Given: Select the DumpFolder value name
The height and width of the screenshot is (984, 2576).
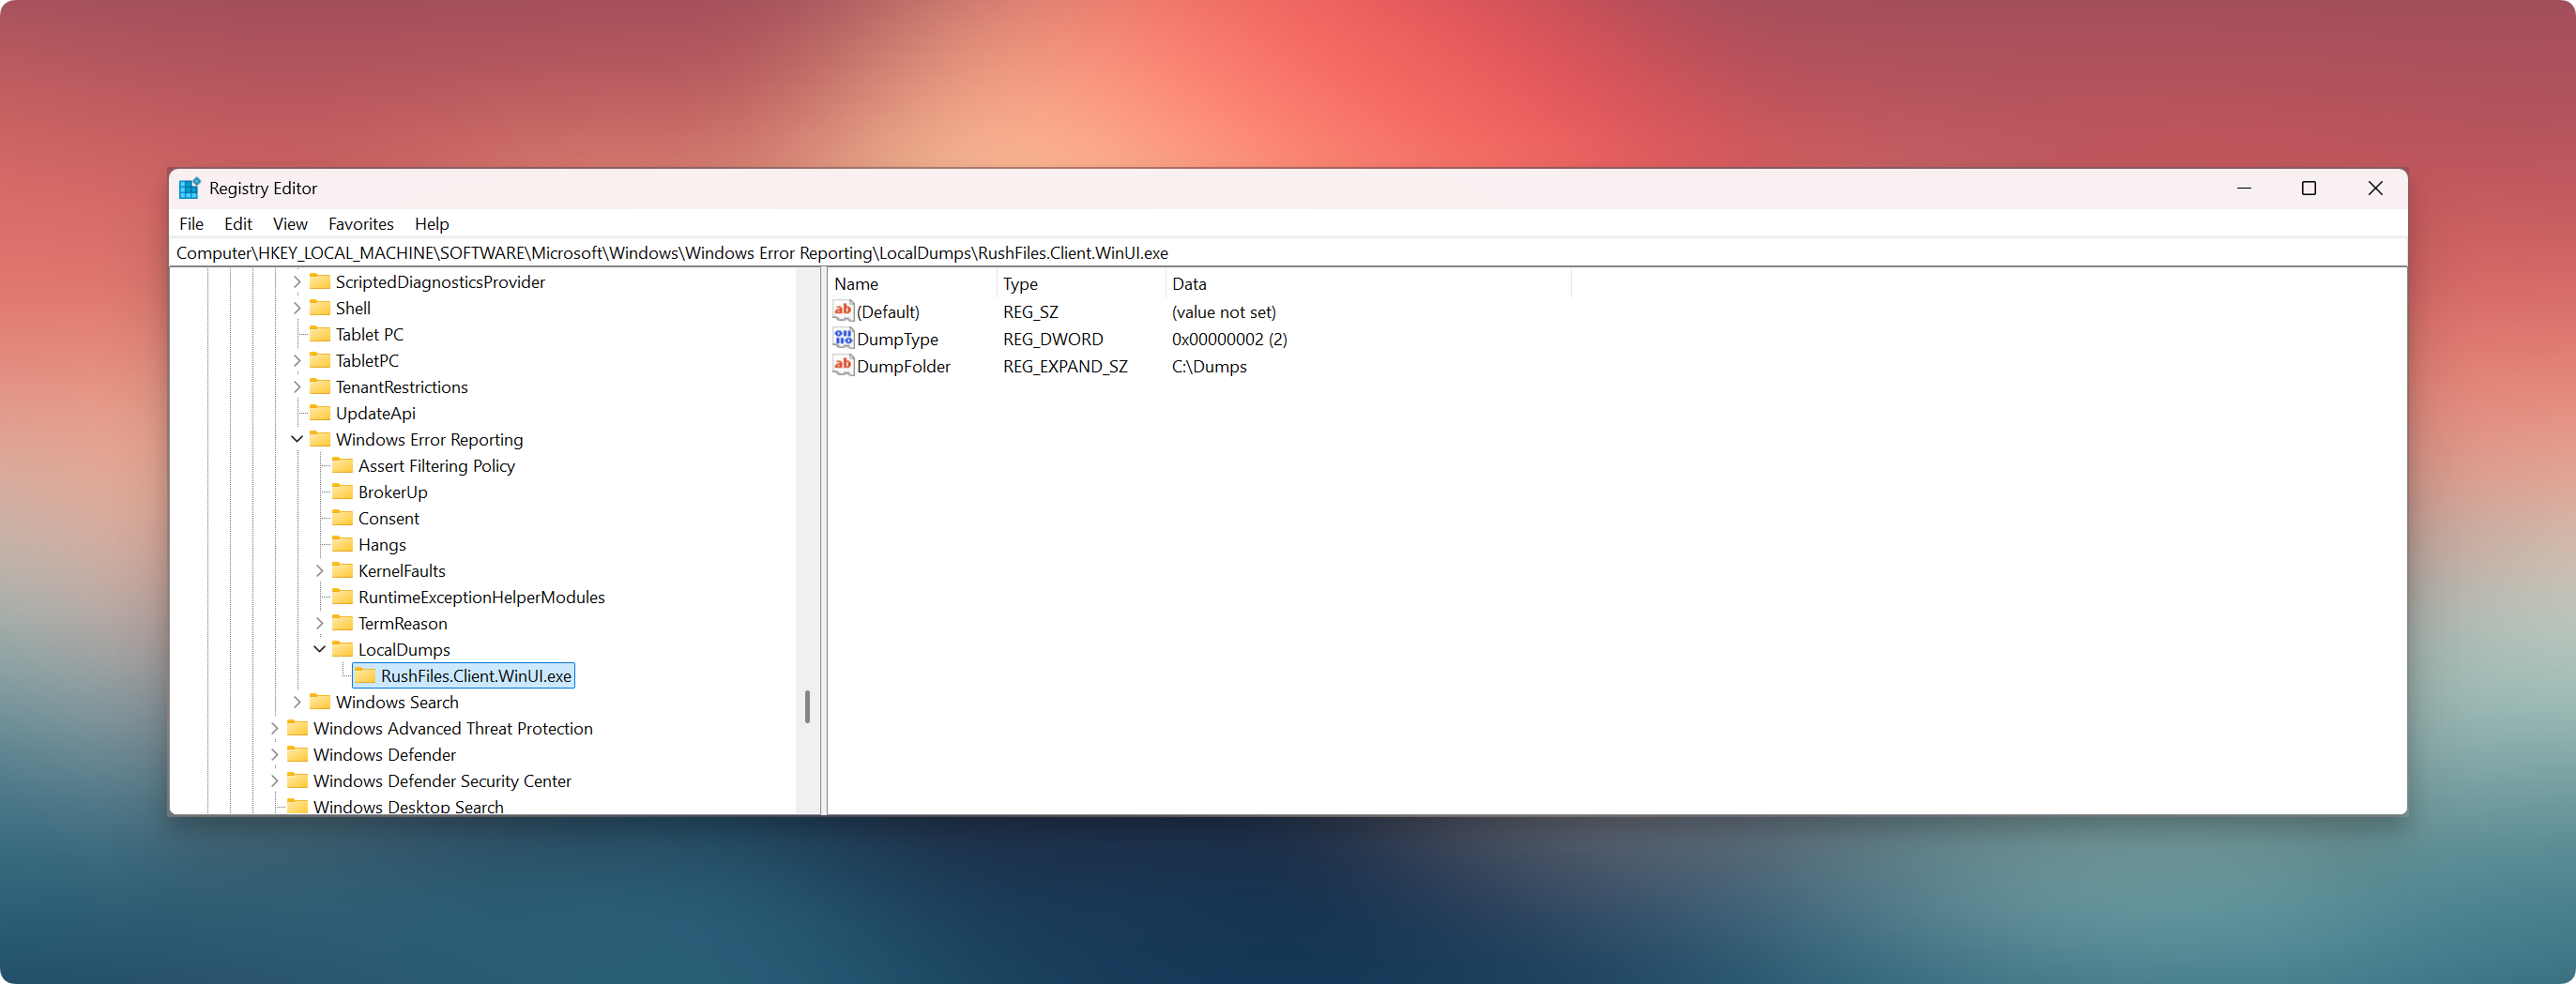Looking at the screenshot, I should tap(903, 366).
